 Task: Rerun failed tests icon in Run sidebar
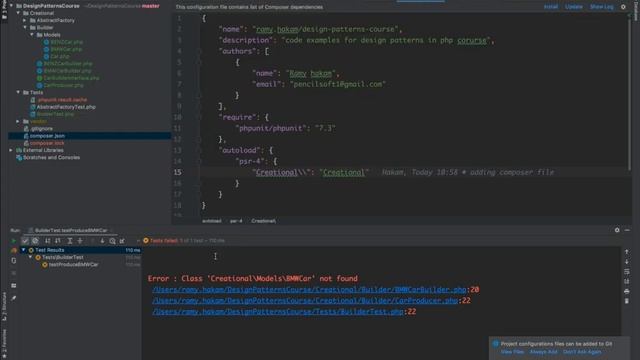[x=14, y=250]
